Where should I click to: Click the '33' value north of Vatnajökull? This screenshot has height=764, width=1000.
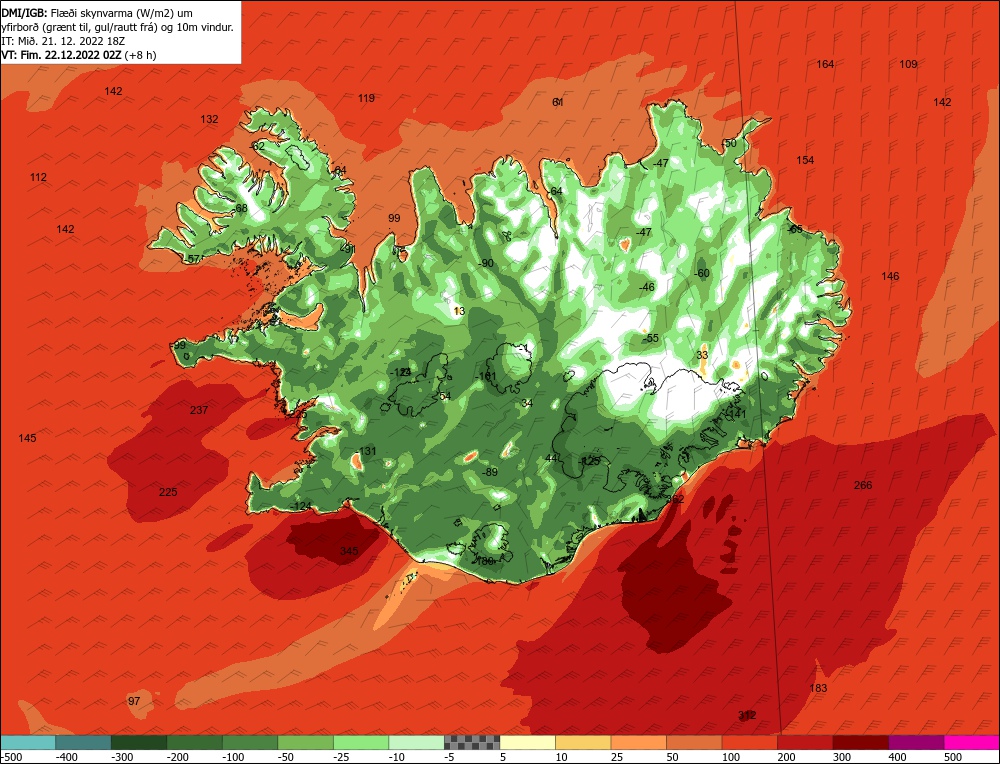702,355
